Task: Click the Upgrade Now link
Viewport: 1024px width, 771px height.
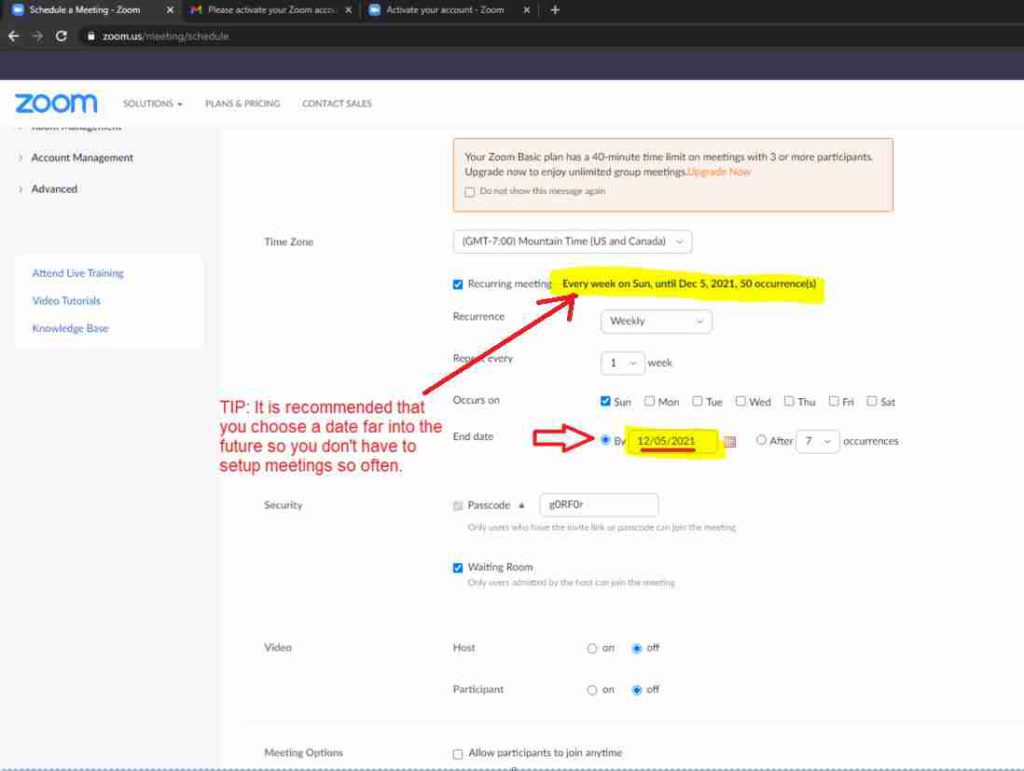Action: (x=719, y=172)
